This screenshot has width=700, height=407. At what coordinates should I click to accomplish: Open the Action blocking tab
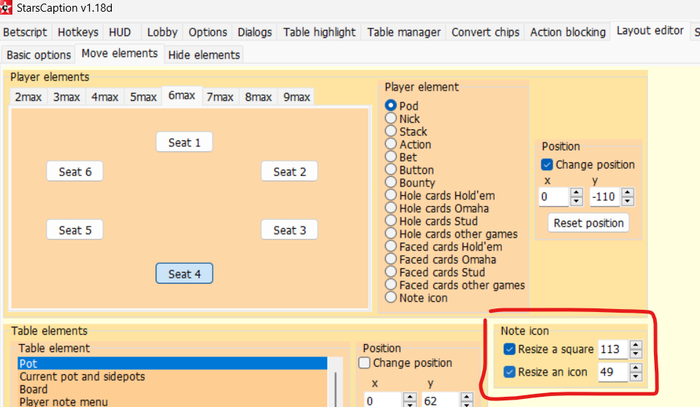tap(567, 32)
